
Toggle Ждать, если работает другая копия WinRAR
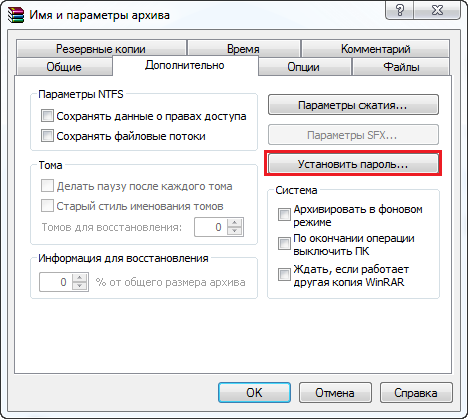284,275
